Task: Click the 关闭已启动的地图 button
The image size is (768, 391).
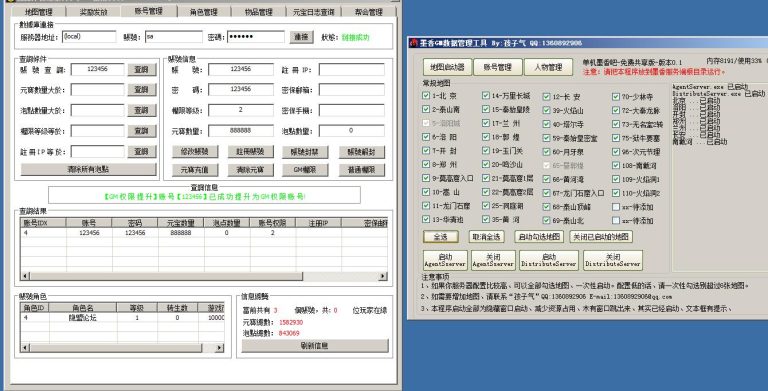Action: (601, 237)
